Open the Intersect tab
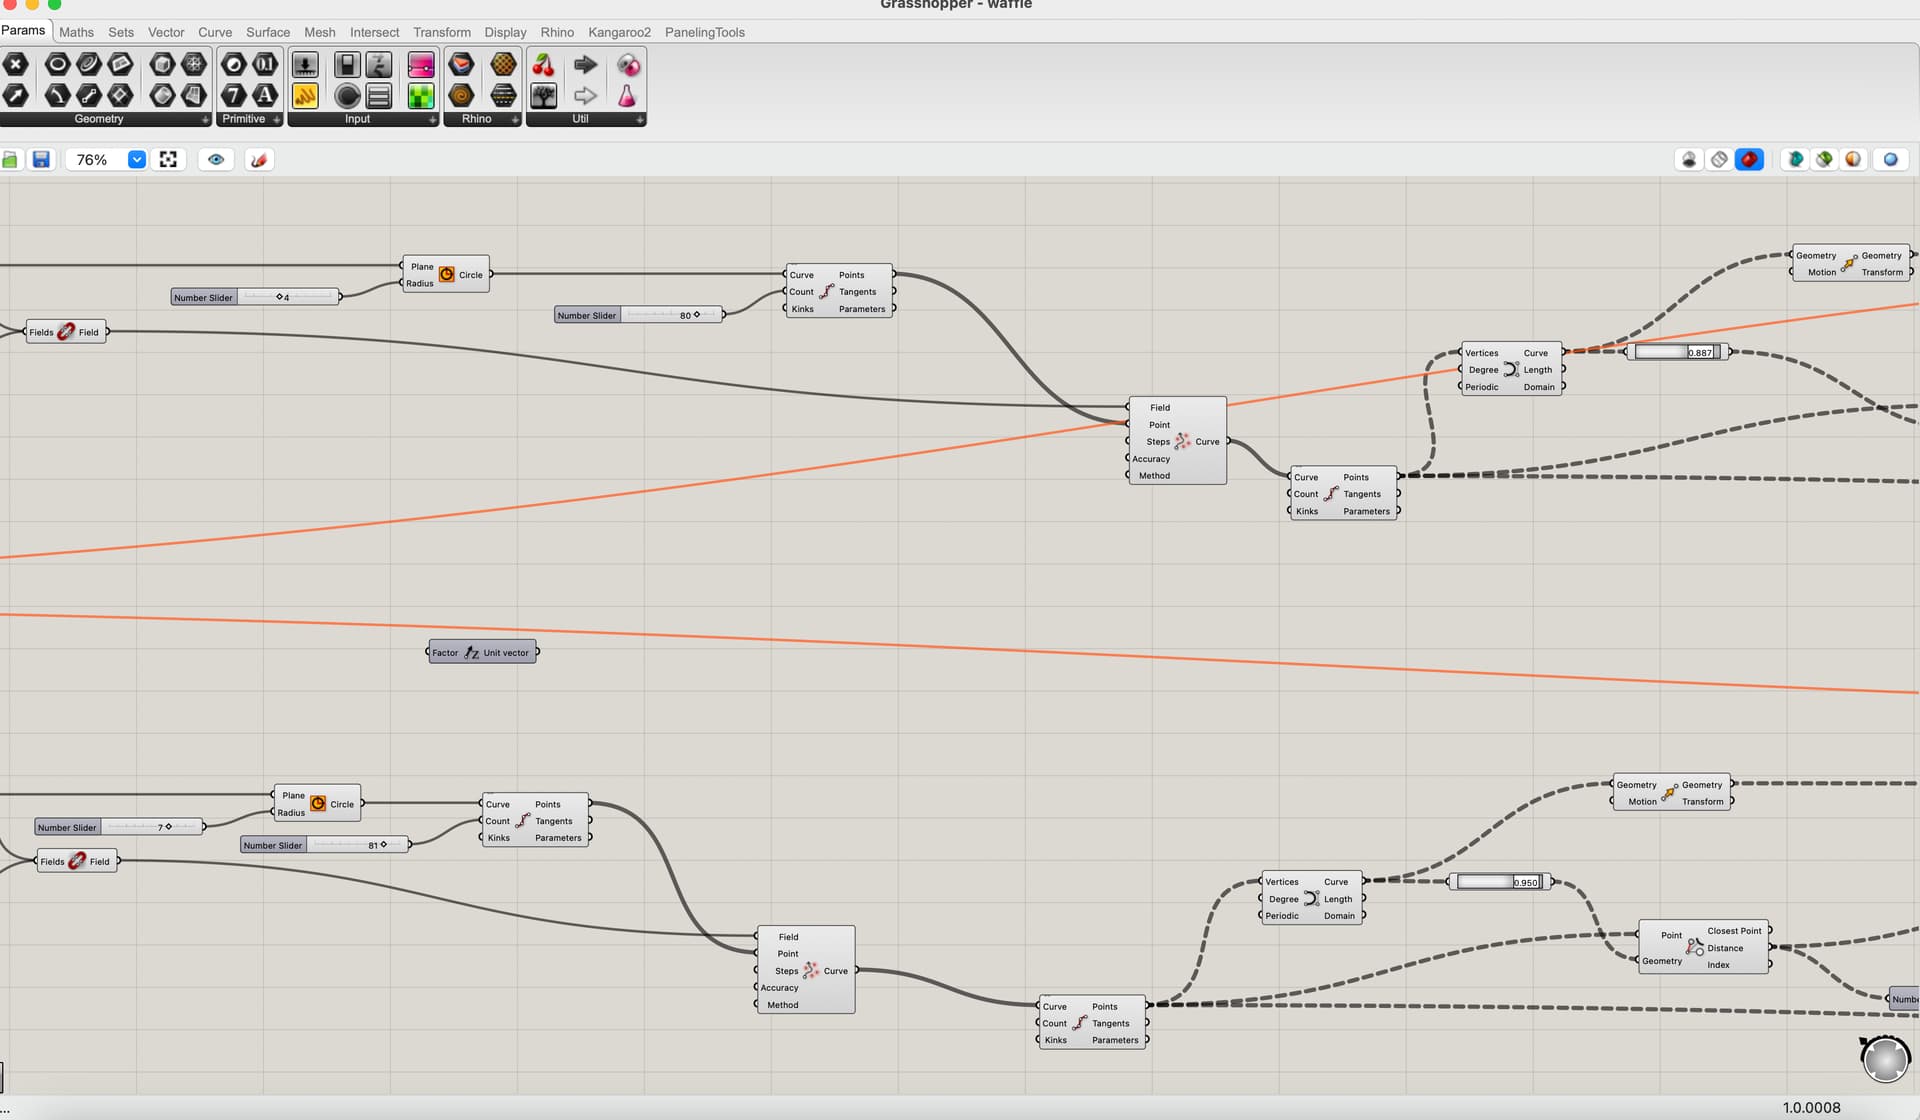The image size is (1920, 1120). click(374, 32)
